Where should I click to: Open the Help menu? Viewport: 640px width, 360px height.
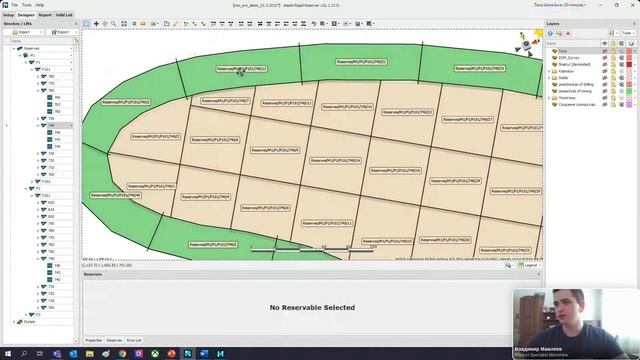pos(40,5)
